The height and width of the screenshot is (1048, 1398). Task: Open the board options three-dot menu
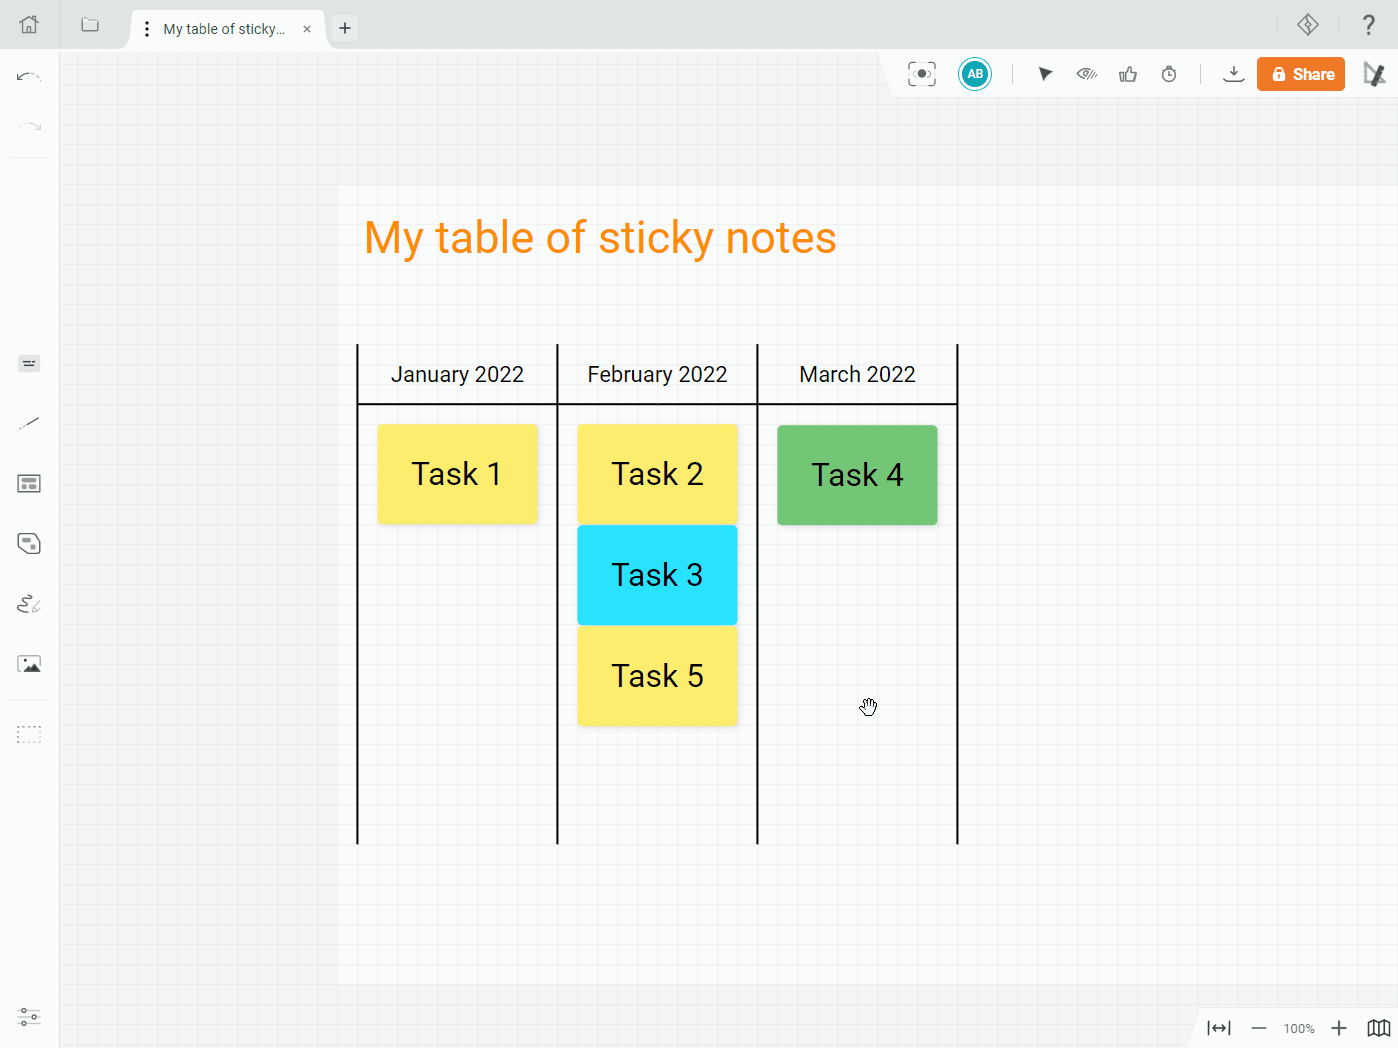pos(147,29)
